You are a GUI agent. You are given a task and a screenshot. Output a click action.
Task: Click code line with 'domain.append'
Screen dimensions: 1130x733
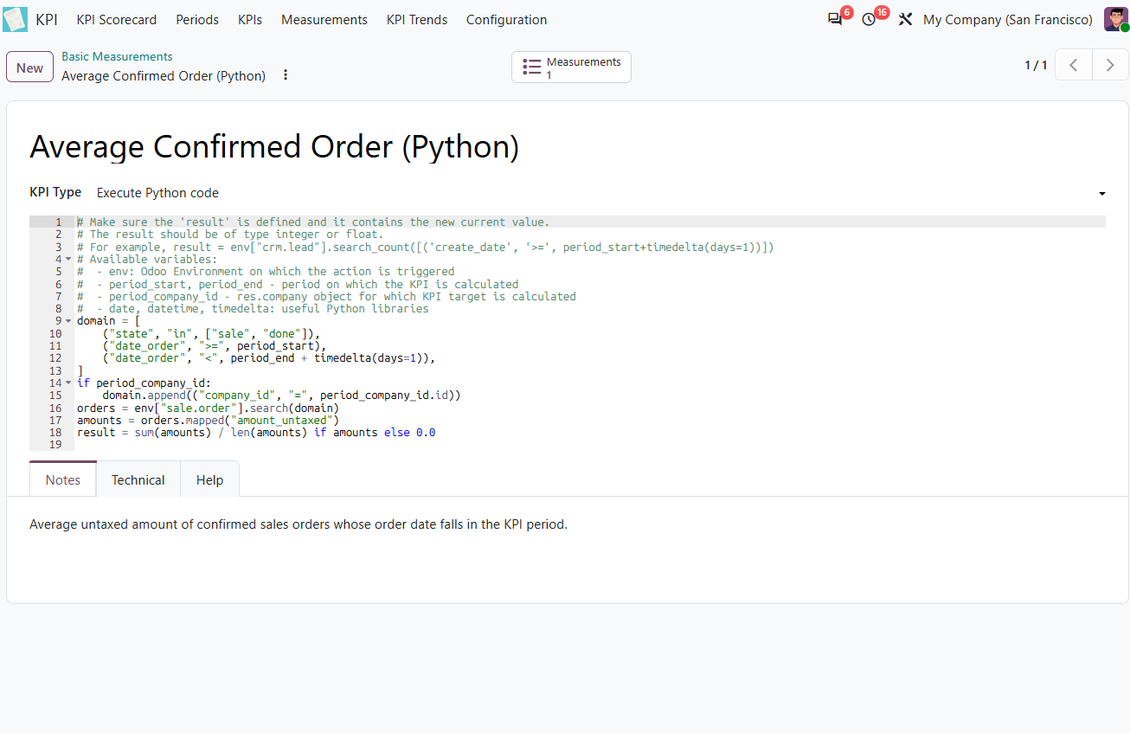point(281,395)
